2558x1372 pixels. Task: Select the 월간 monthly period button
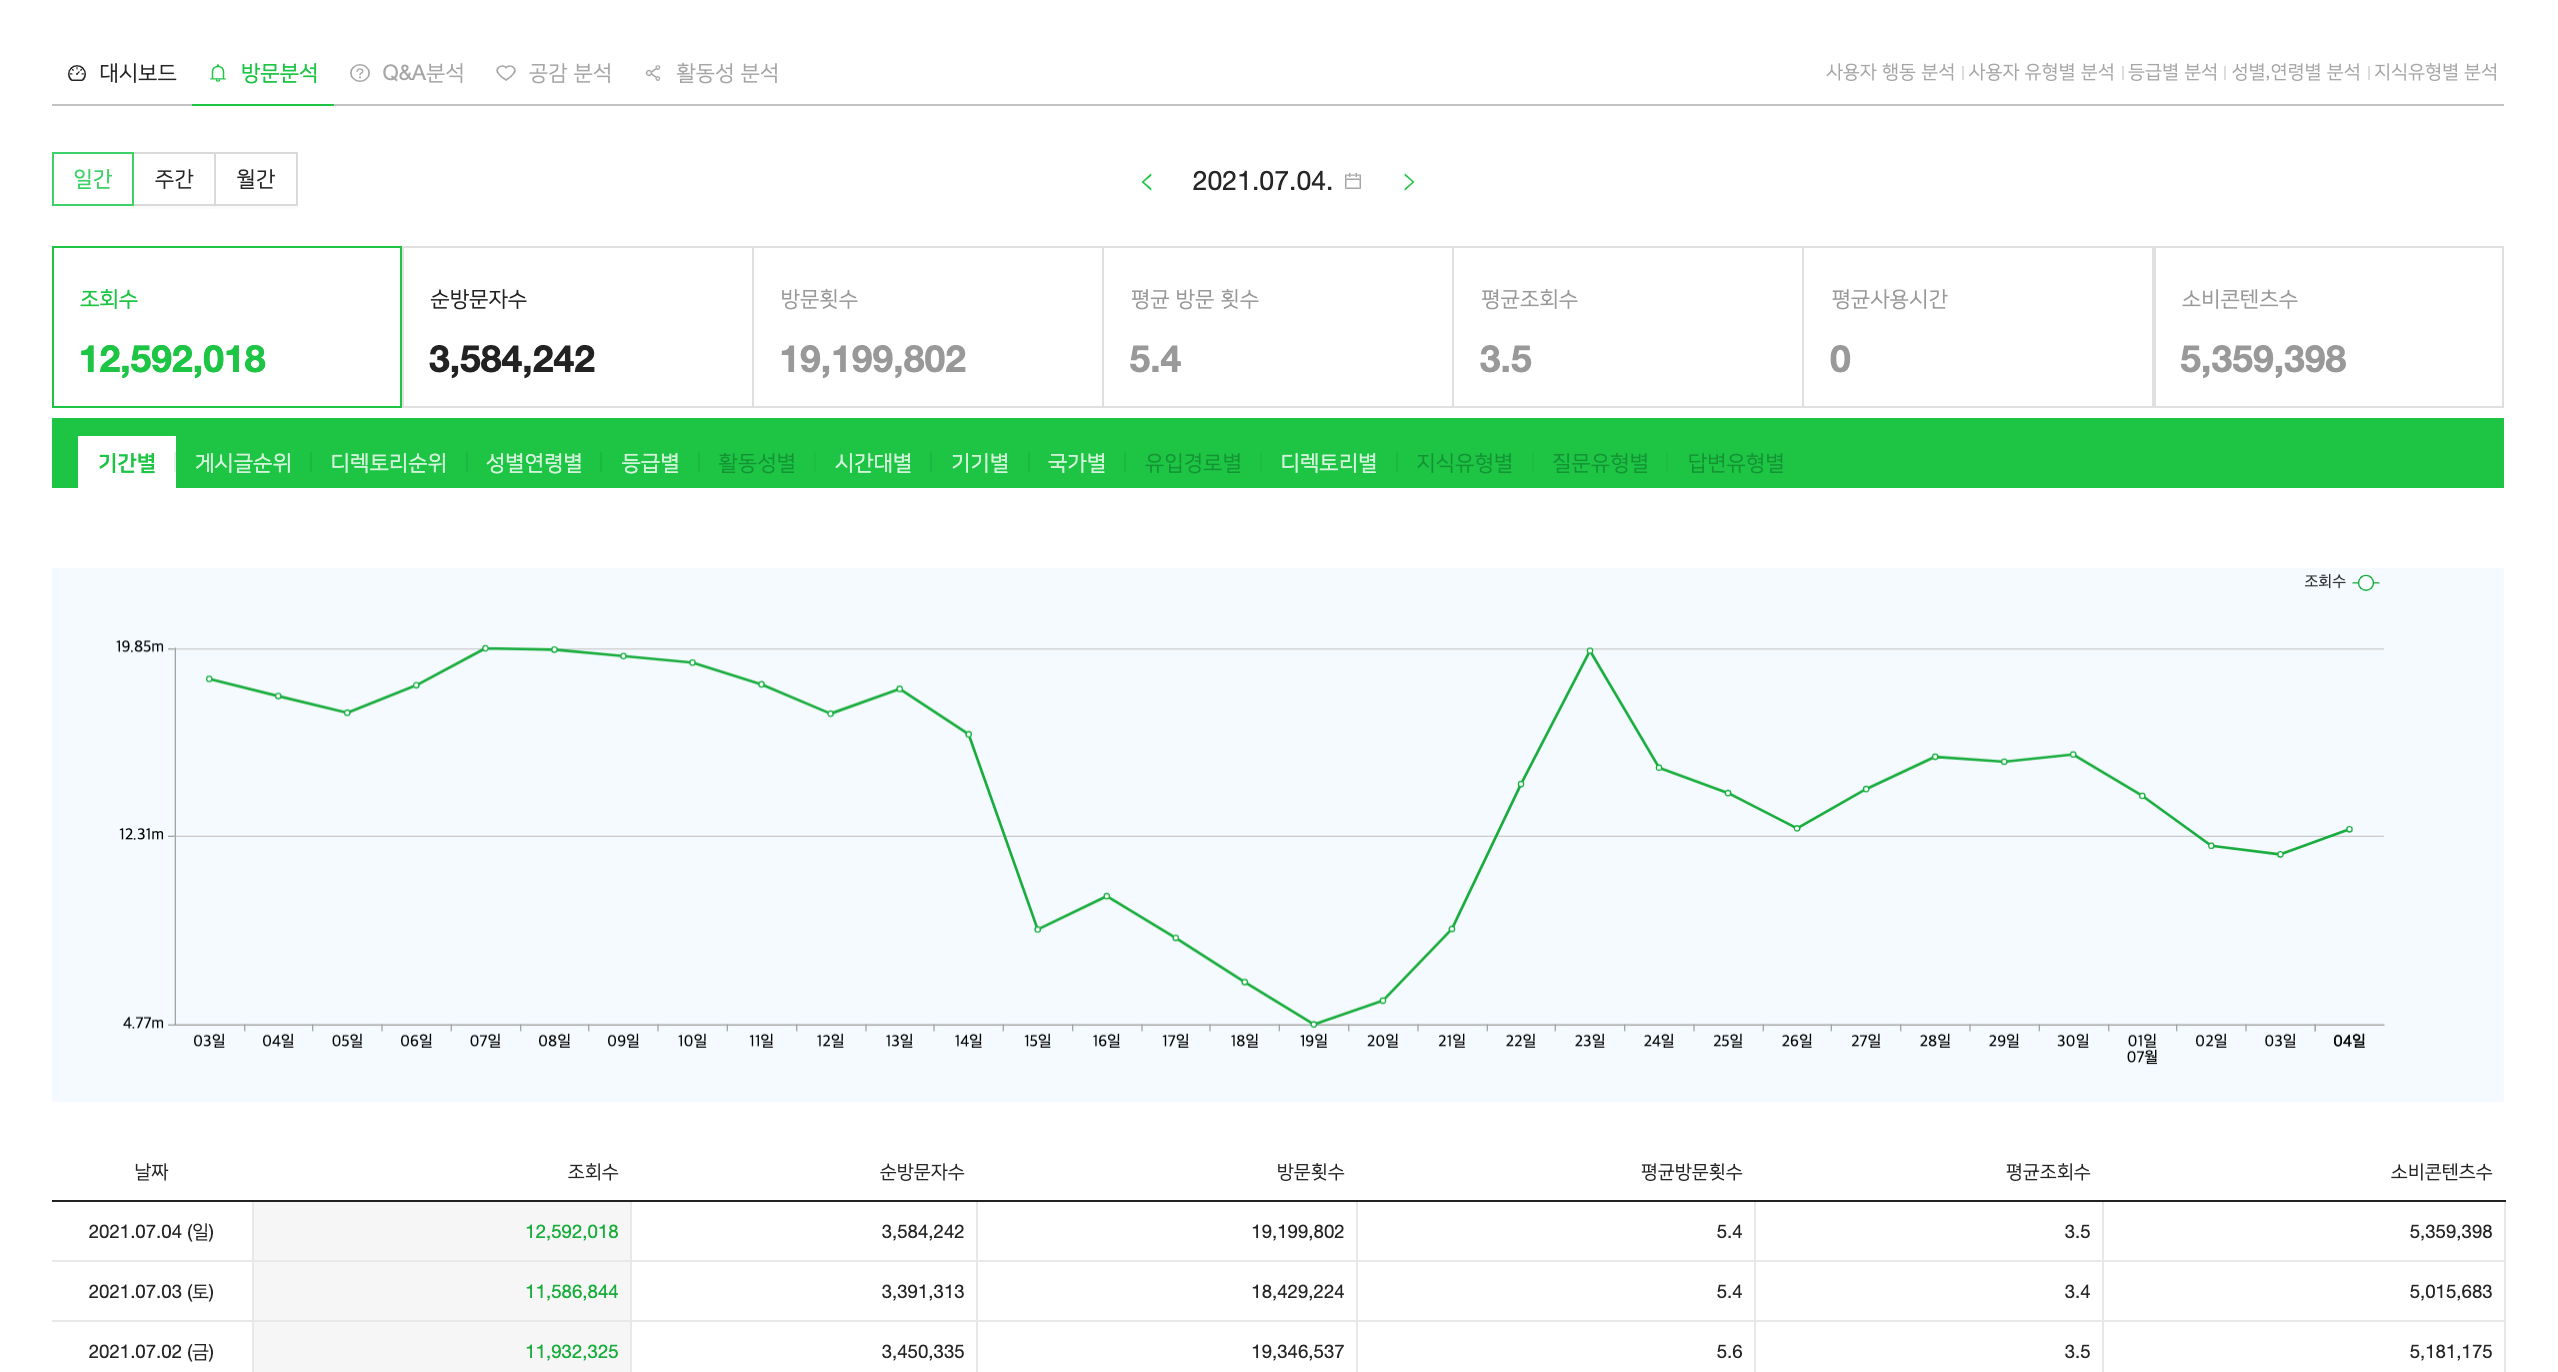pos(256,179)
